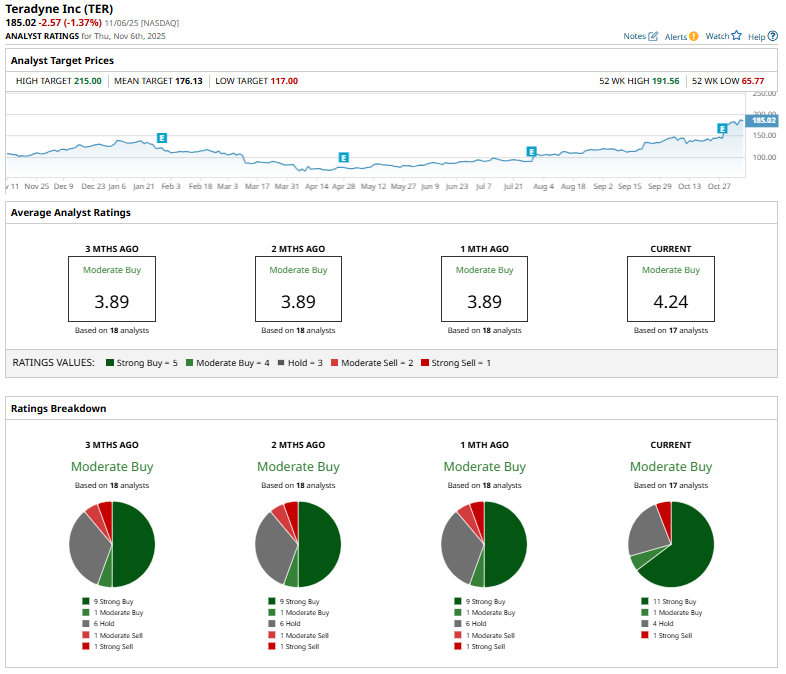Click '1 Moderate Sell' in 3 MTHS AGO legend
786x674 pixels.
pos(118,635)
